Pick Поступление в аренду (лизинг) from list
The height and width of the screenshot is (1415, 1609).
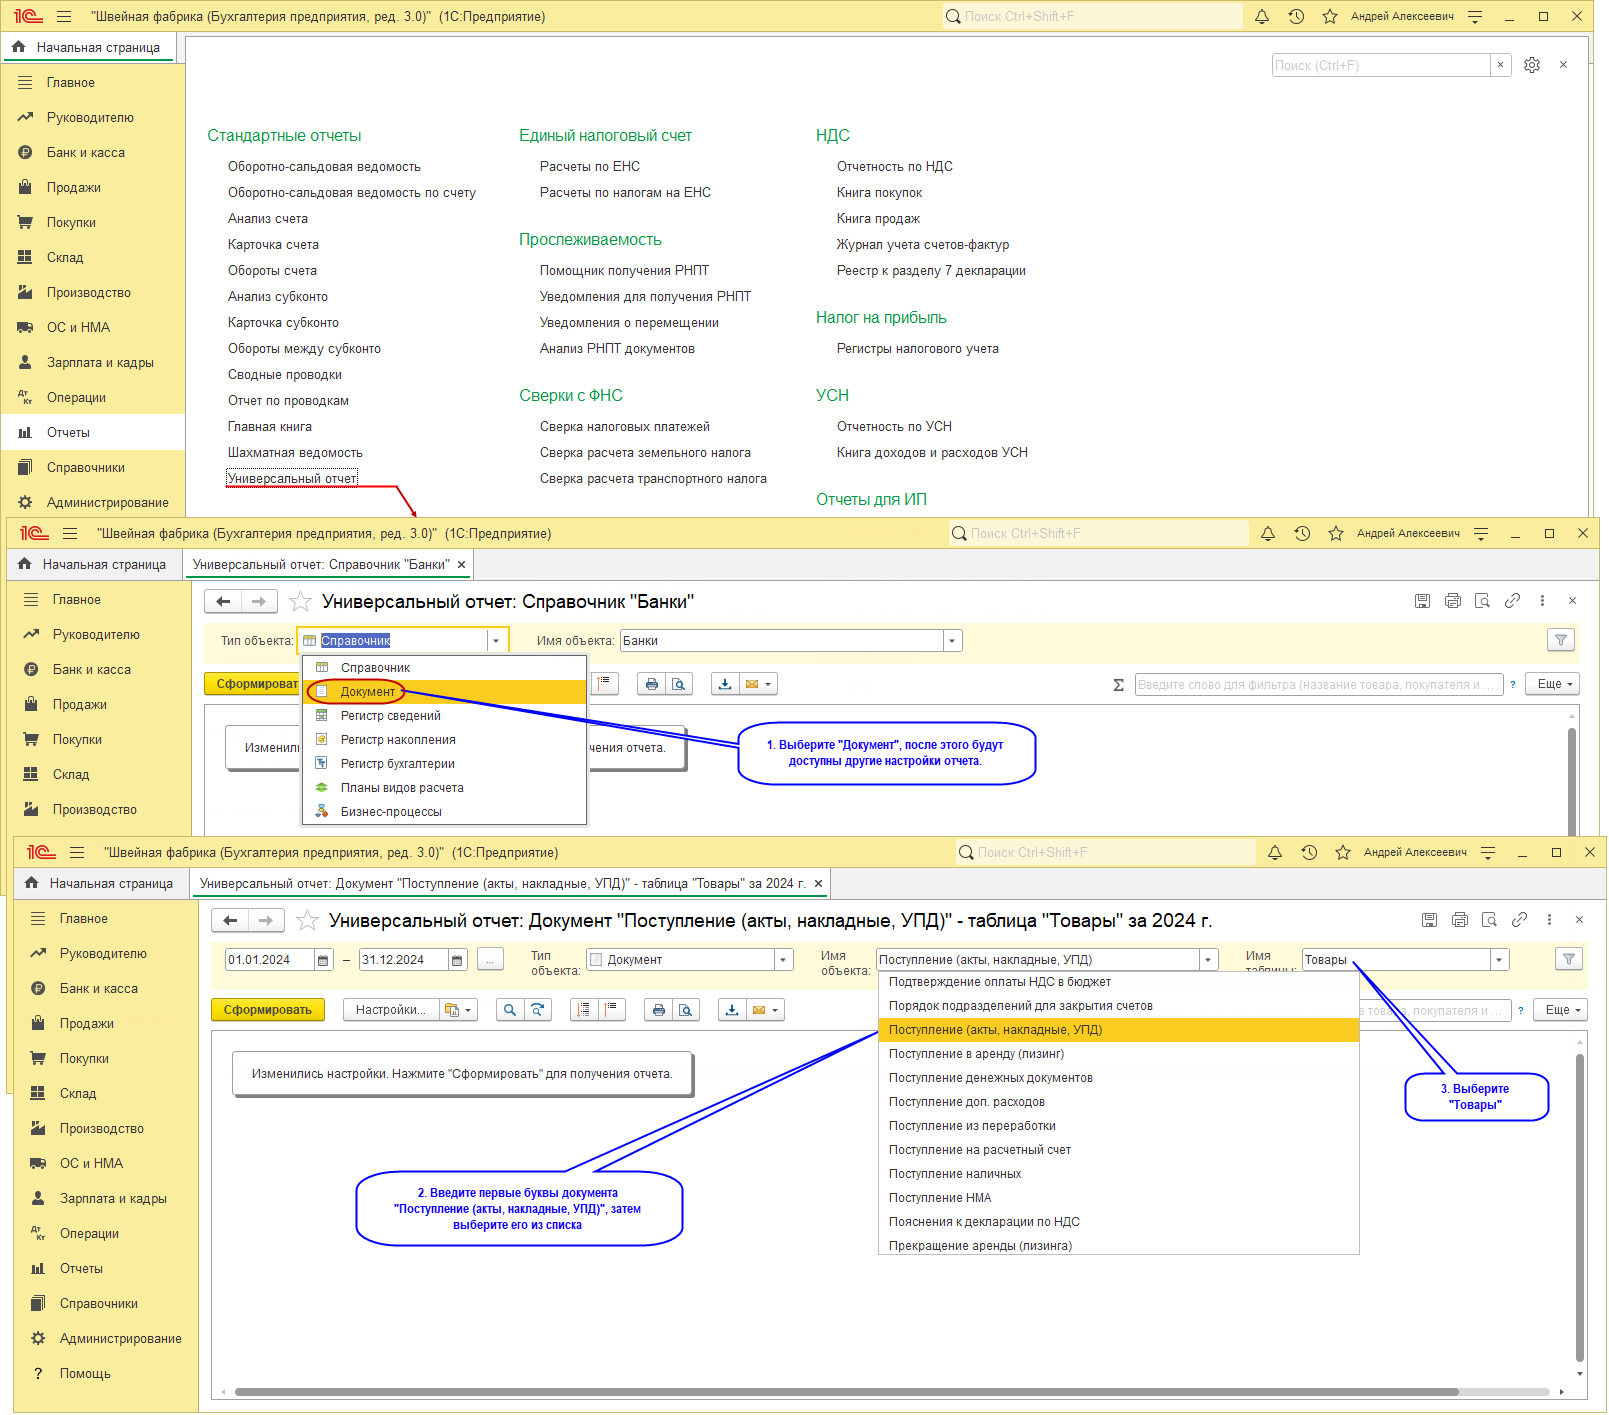pyautogui.click(x=1118, y=1054)
